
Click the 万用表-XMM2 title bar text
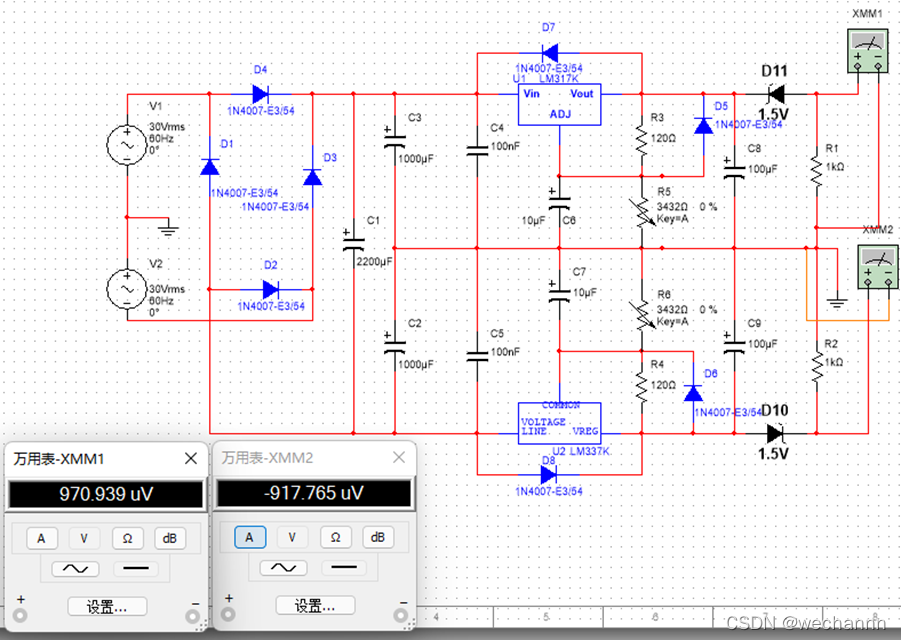coord(267,457)
